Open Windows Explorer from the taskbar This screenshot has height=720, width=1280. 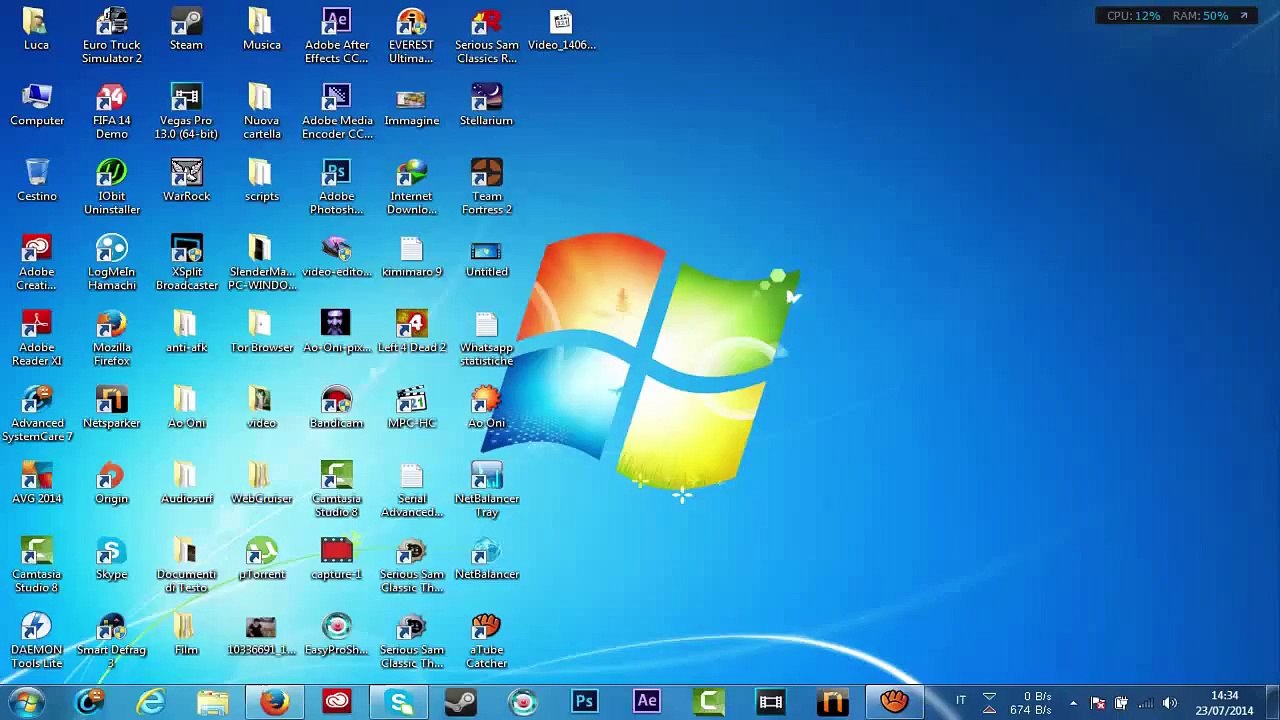point(212,702)
